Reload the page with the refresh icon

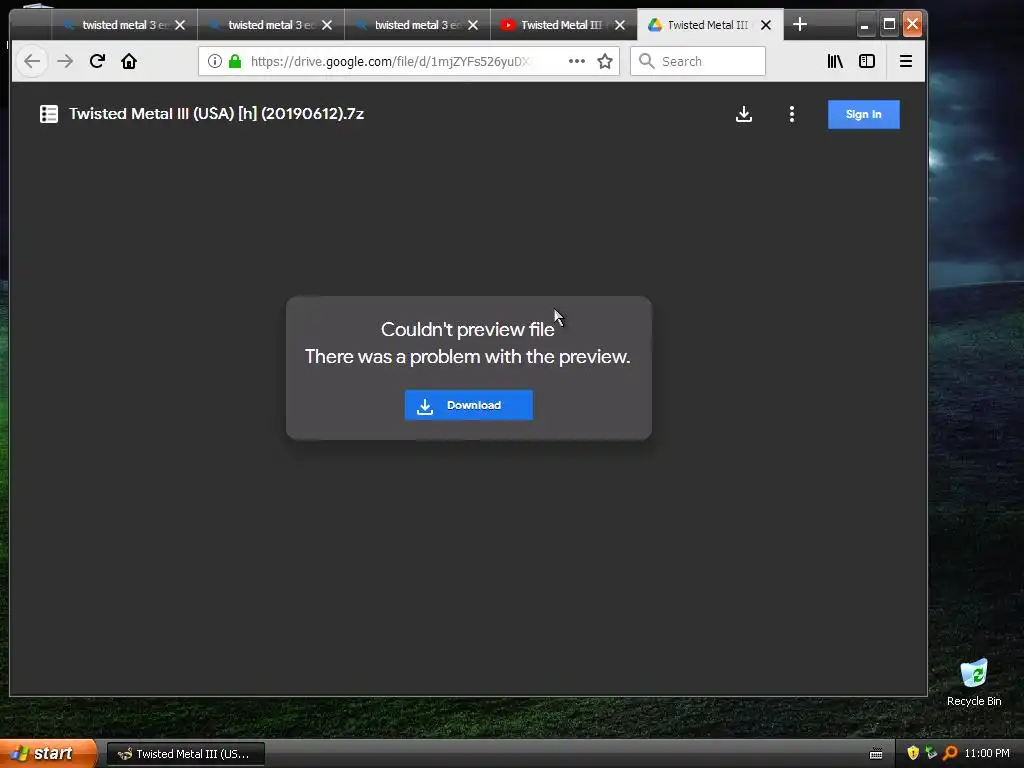pos(97,61)
